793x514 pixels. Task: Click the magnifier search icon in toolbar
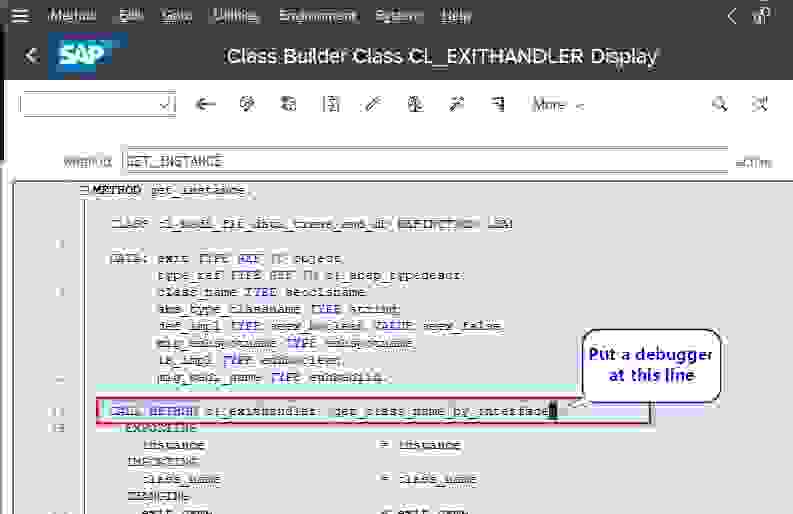(719, 104)
